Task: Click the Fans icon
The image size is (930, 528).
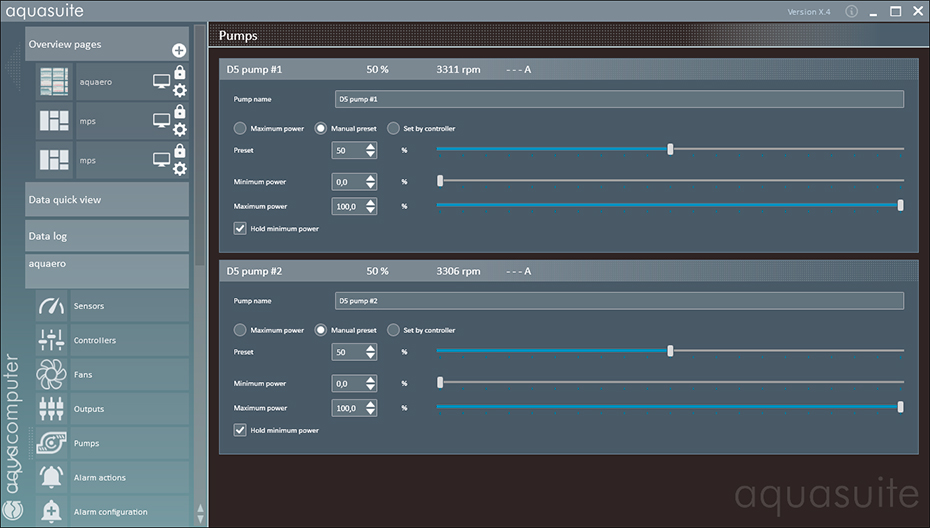Action: pyautogui.click(x=52, y=374)
